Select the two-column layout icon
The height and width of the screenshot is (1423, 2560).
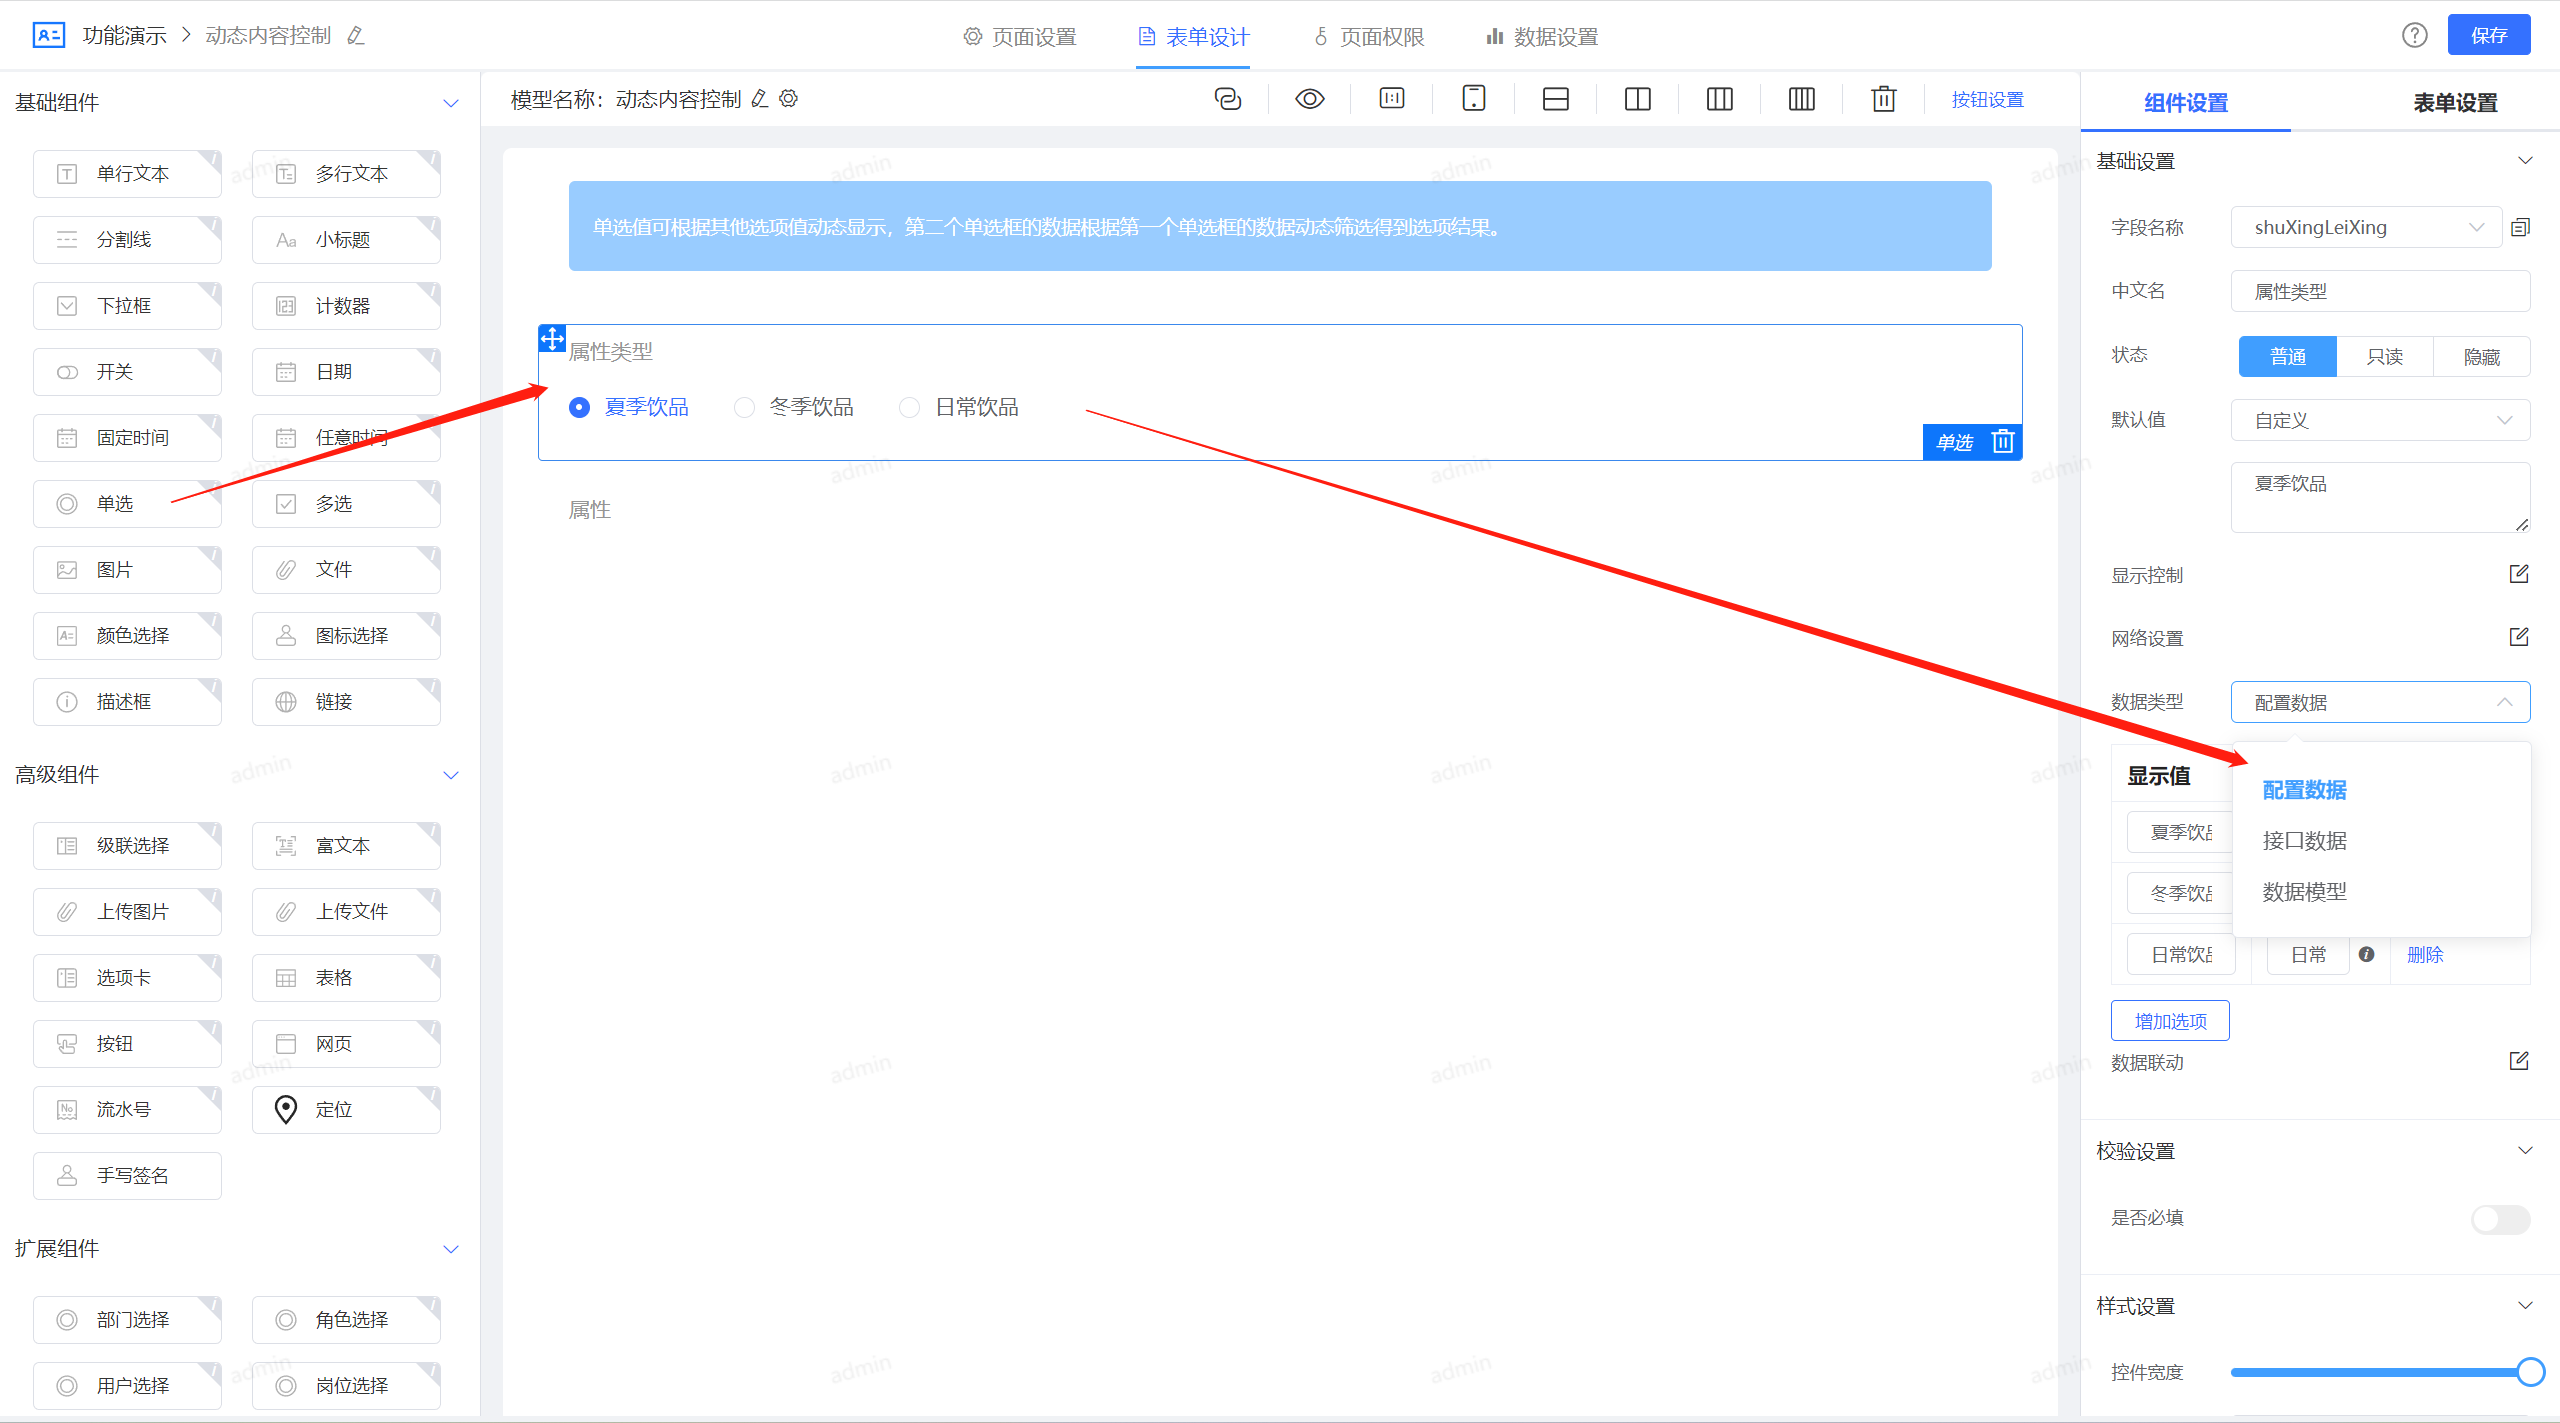click(1637, 99)
